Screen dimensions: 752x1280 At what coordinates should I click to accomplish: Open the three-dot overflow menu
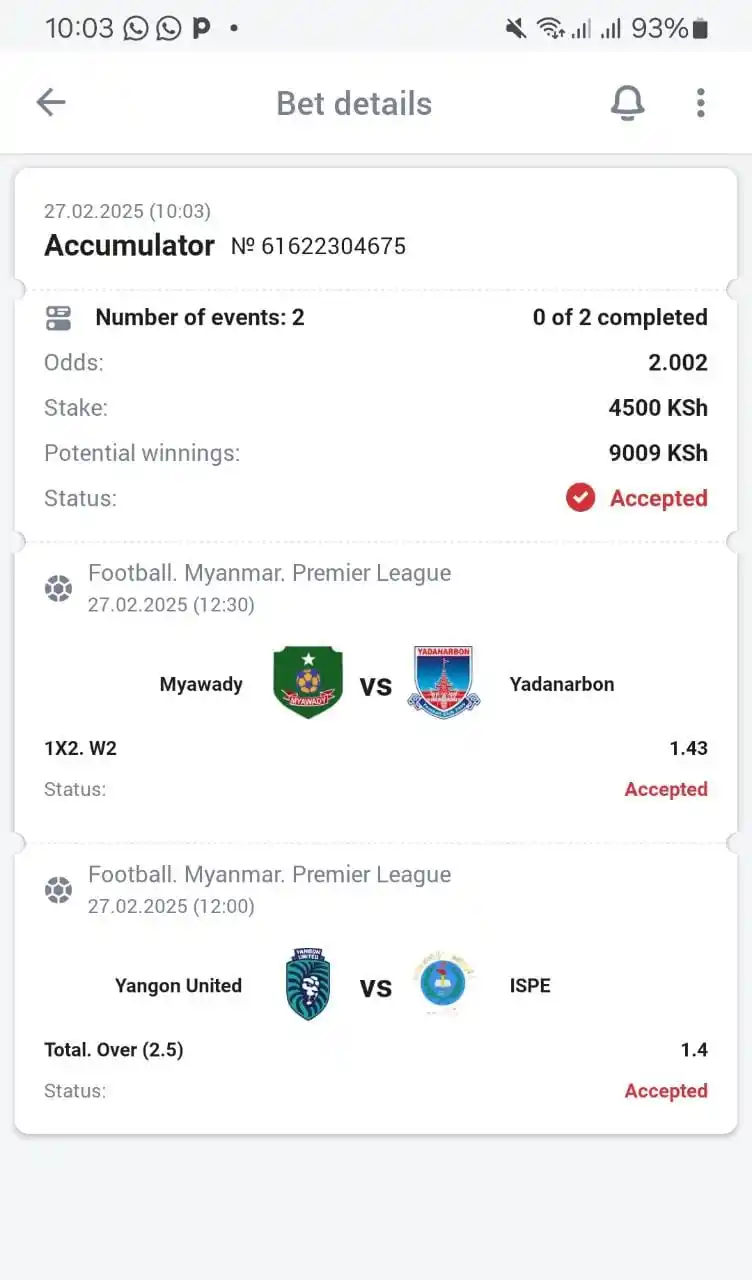point(701,103)
